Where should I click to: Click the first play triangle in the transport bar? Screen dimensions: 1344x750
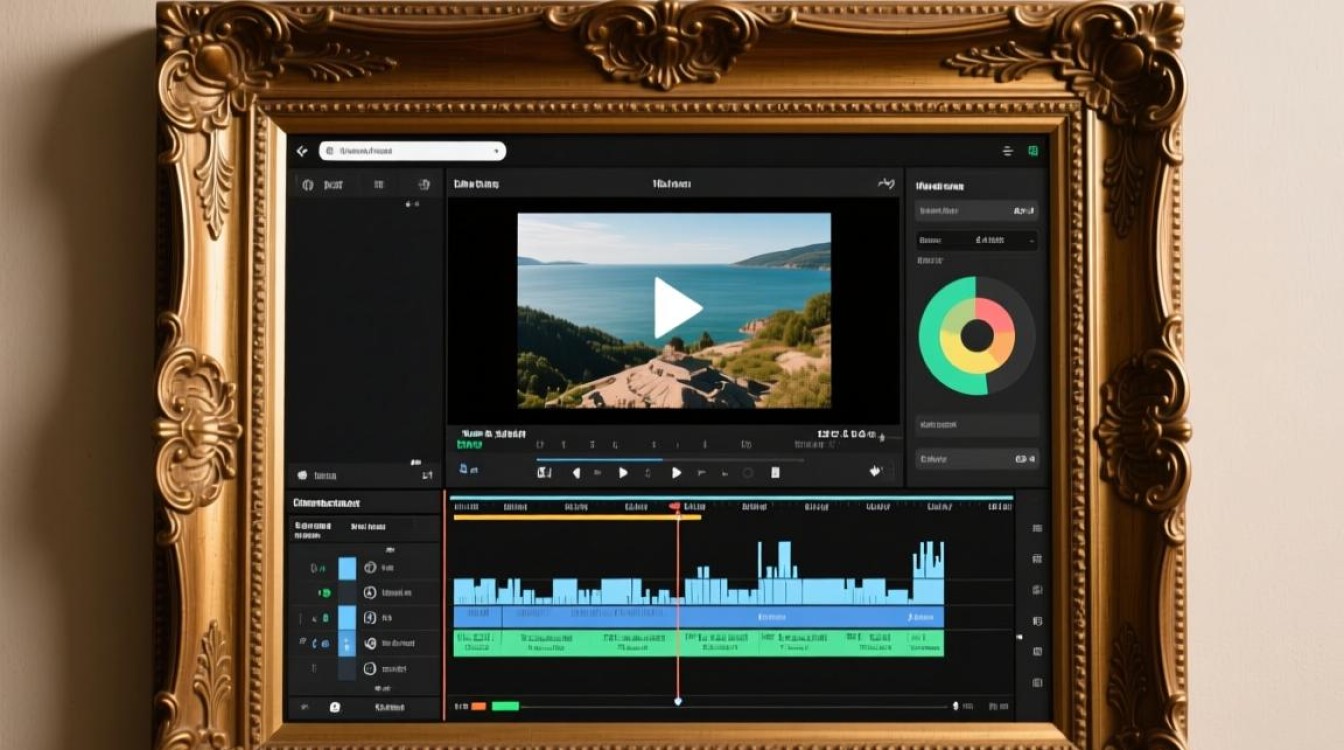[x=623, y=472]
